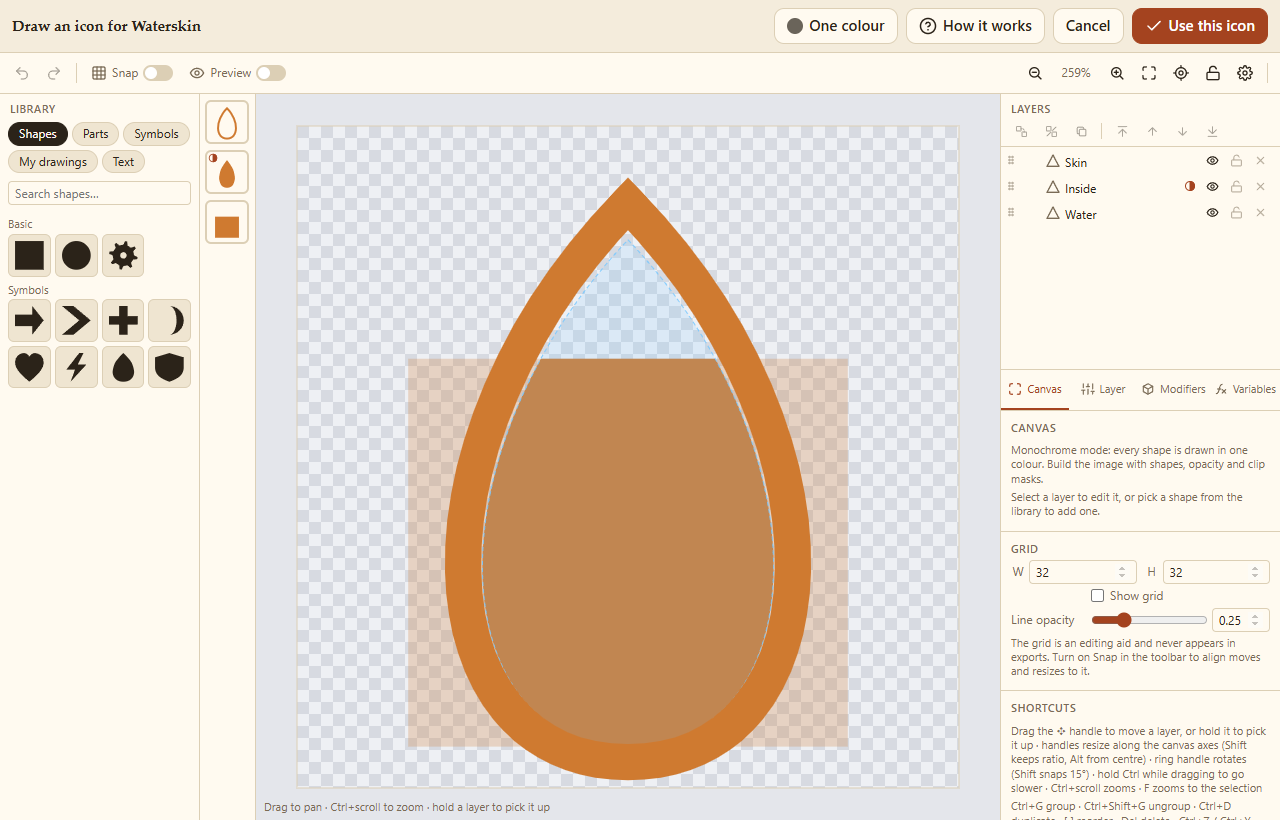Click the redo arrow icon

[x=54, y=73]
